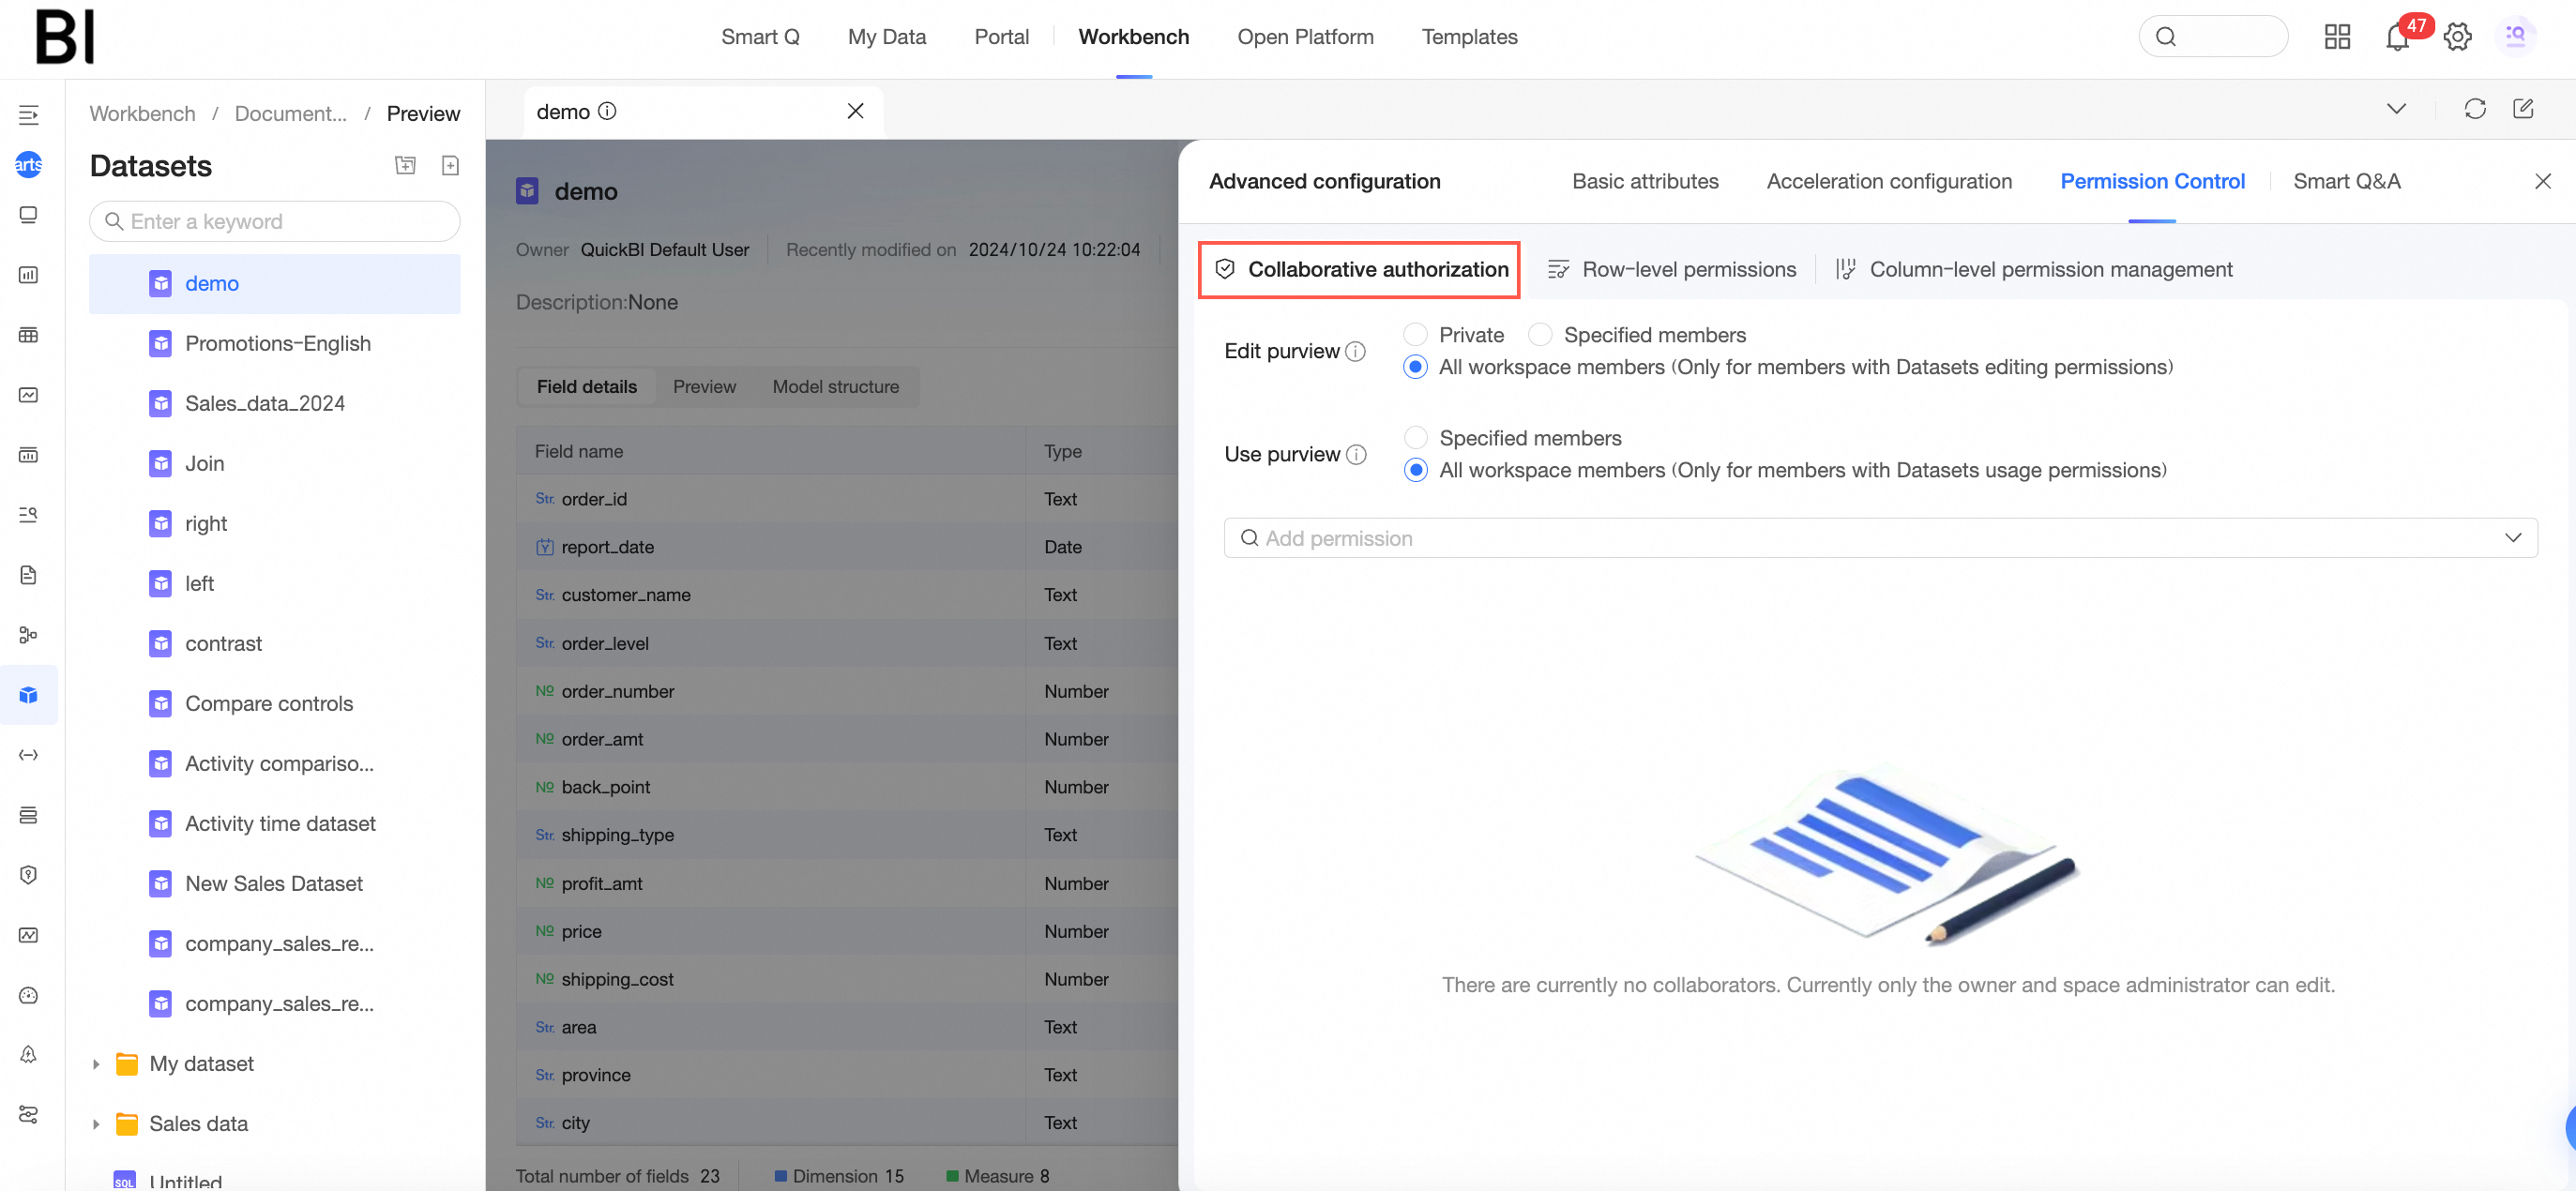Click the edit pencil icon at top right
This screenshot has height=1191, width=2576.
2522,109
